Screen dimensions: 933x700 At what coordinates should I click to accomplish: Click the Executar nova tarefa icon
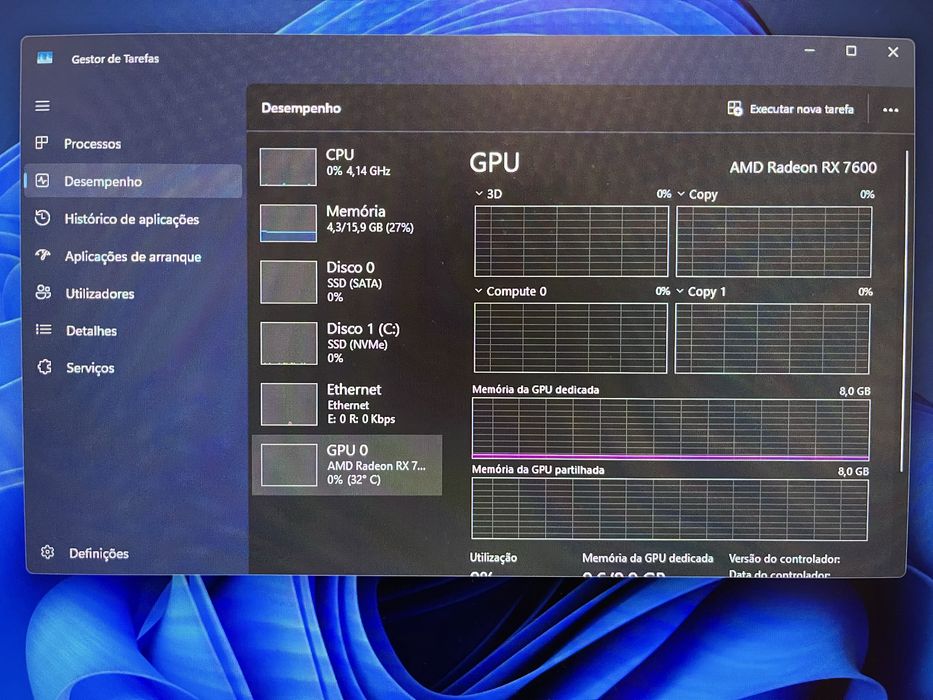pyautogui.click(x=735, y=108)
